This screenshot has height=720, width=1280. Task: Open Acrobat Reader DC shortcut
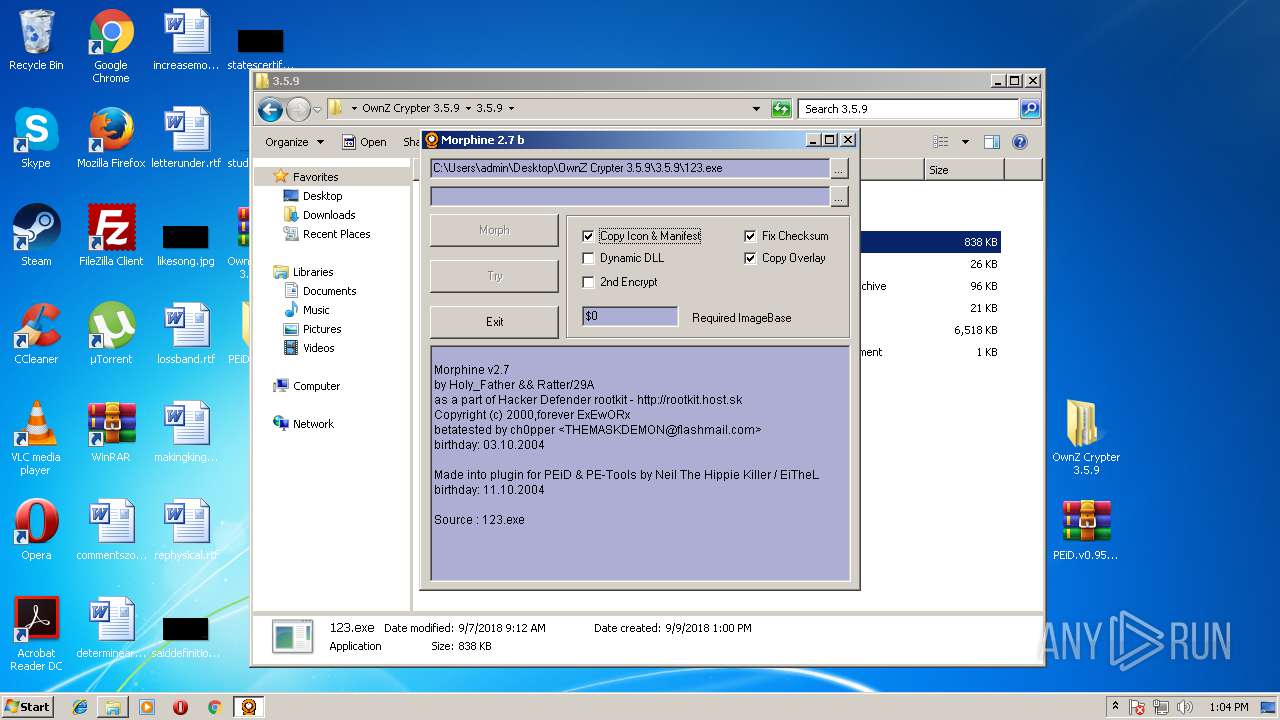click(36, 634)
